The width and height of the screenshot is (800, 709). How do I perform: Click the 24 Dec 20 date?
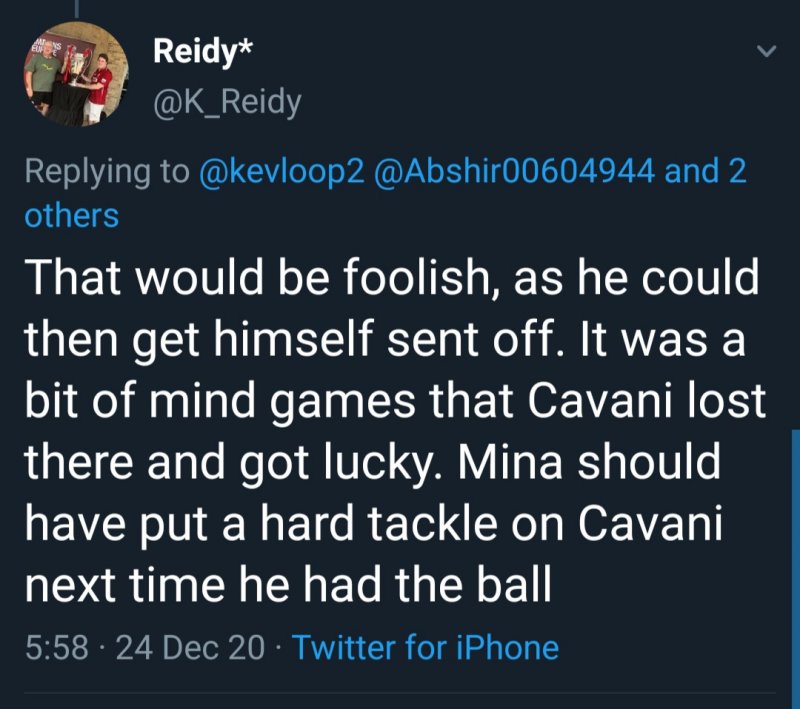click(191, 647)
